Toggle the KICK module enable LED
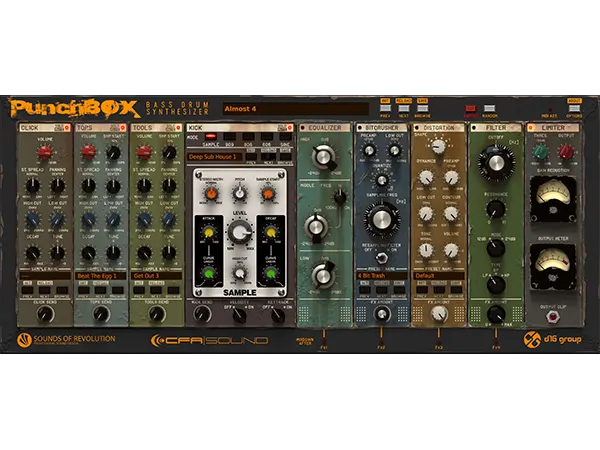The image size is (600, 450). [290, 128]
